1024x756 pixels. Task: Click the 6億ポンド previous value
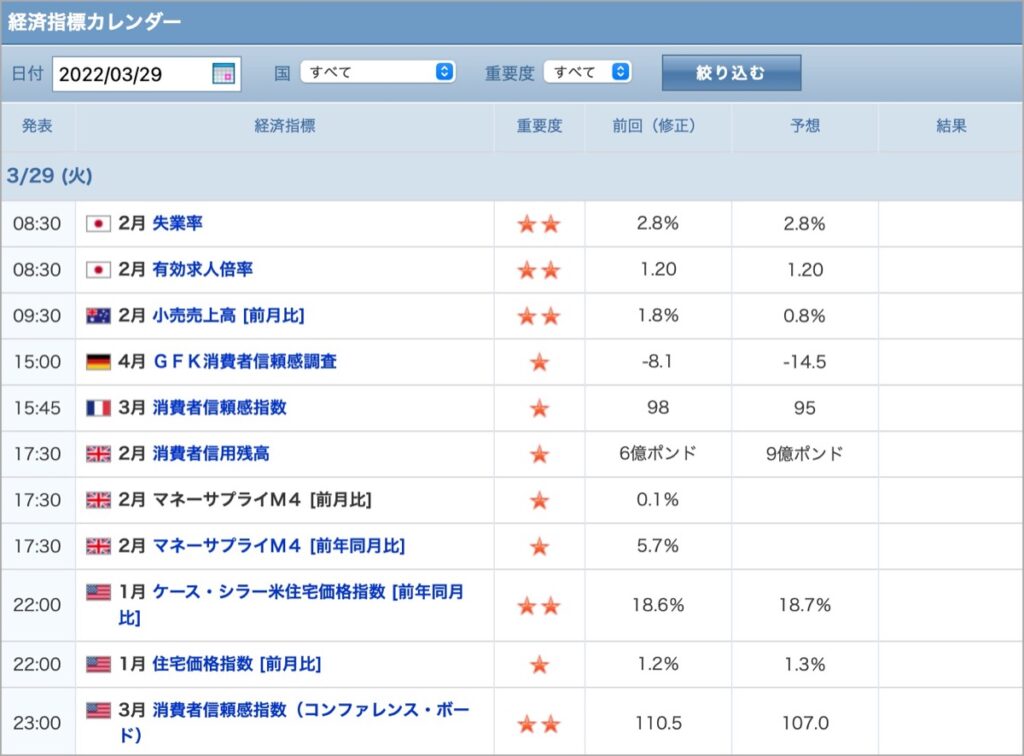658,453
